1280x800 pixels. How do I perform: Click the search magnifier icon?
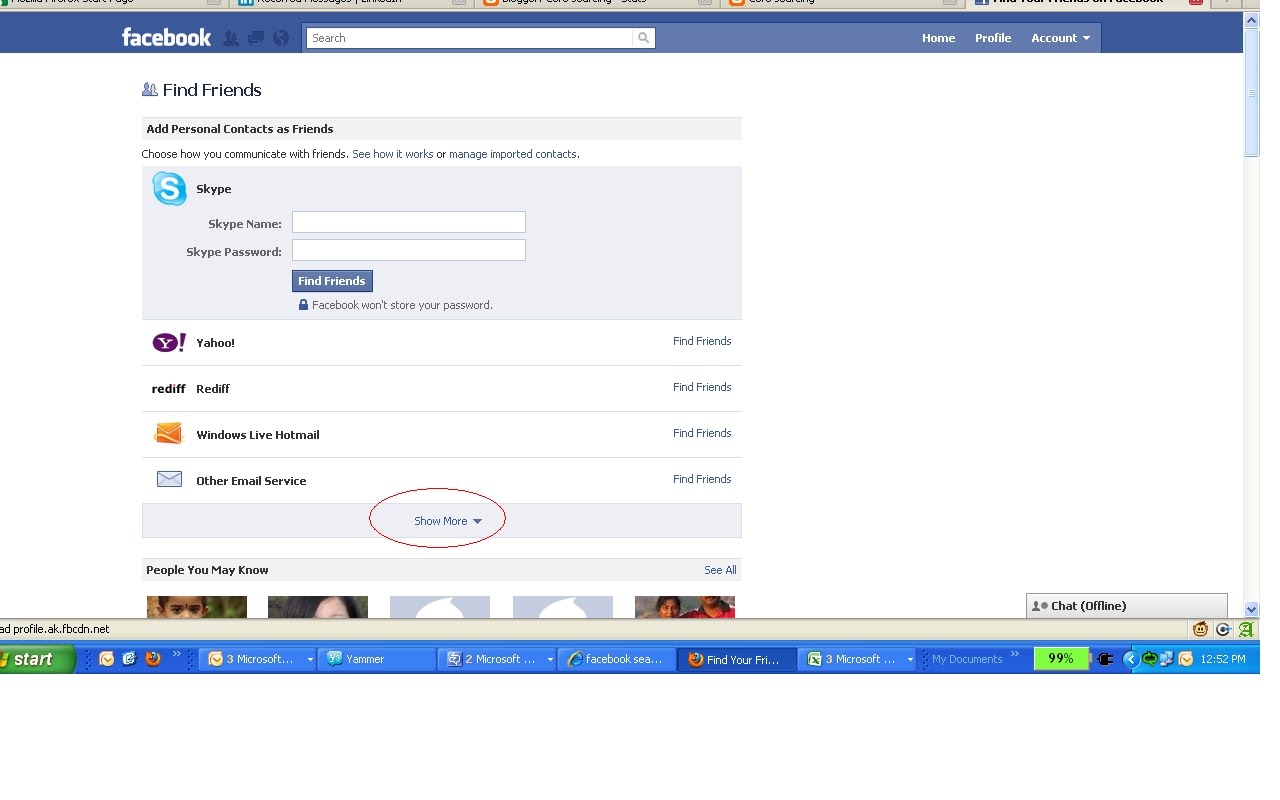point(643,38)
